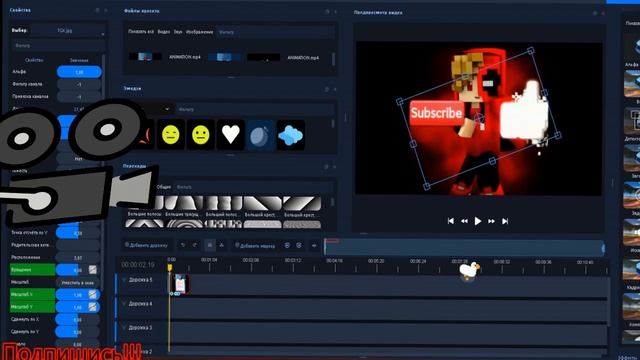The height and width of the screenshot is (360, 640).
Task: Expand the Дорожка 4 track menu
Action: coord(124,304)
